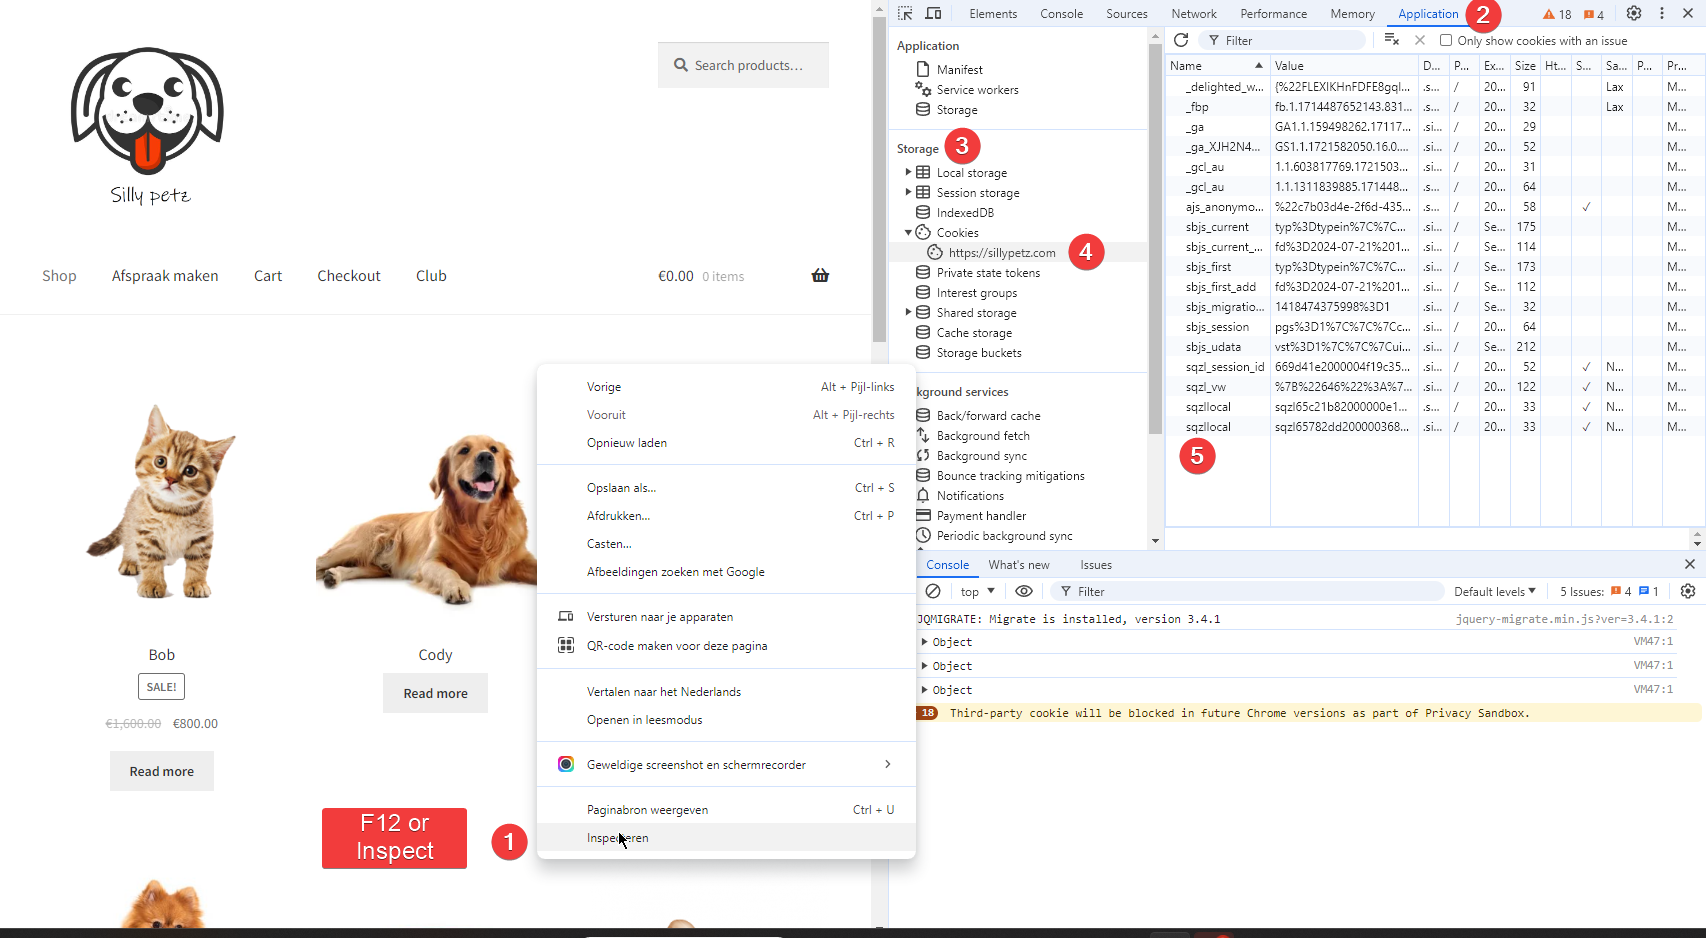Open Manifest in Application panel
The height and width of the screenshot is (938, 1706).
(959, 69)
